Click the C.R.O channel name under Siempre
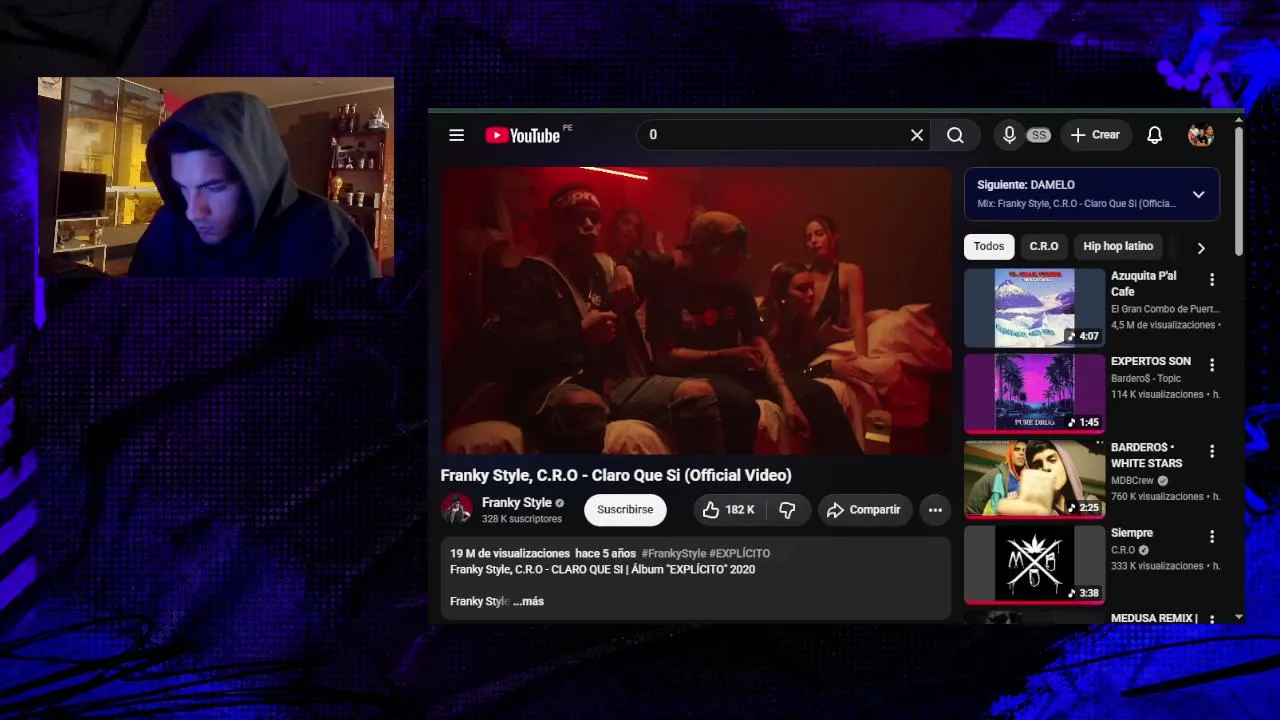The width and height of the screenshot is (1280, 720). pyautogui.click(x=1123, y=550)
